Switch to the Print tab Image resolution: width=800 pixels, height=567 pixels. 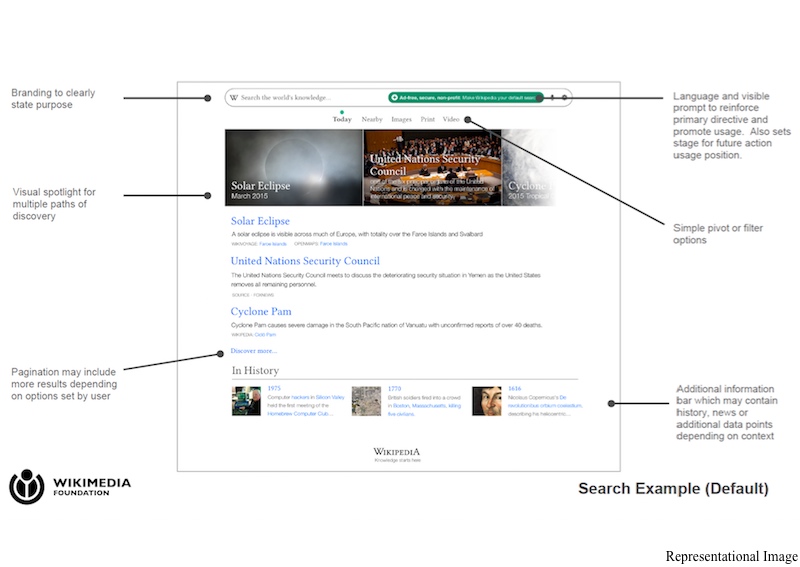tap(428, 119)
